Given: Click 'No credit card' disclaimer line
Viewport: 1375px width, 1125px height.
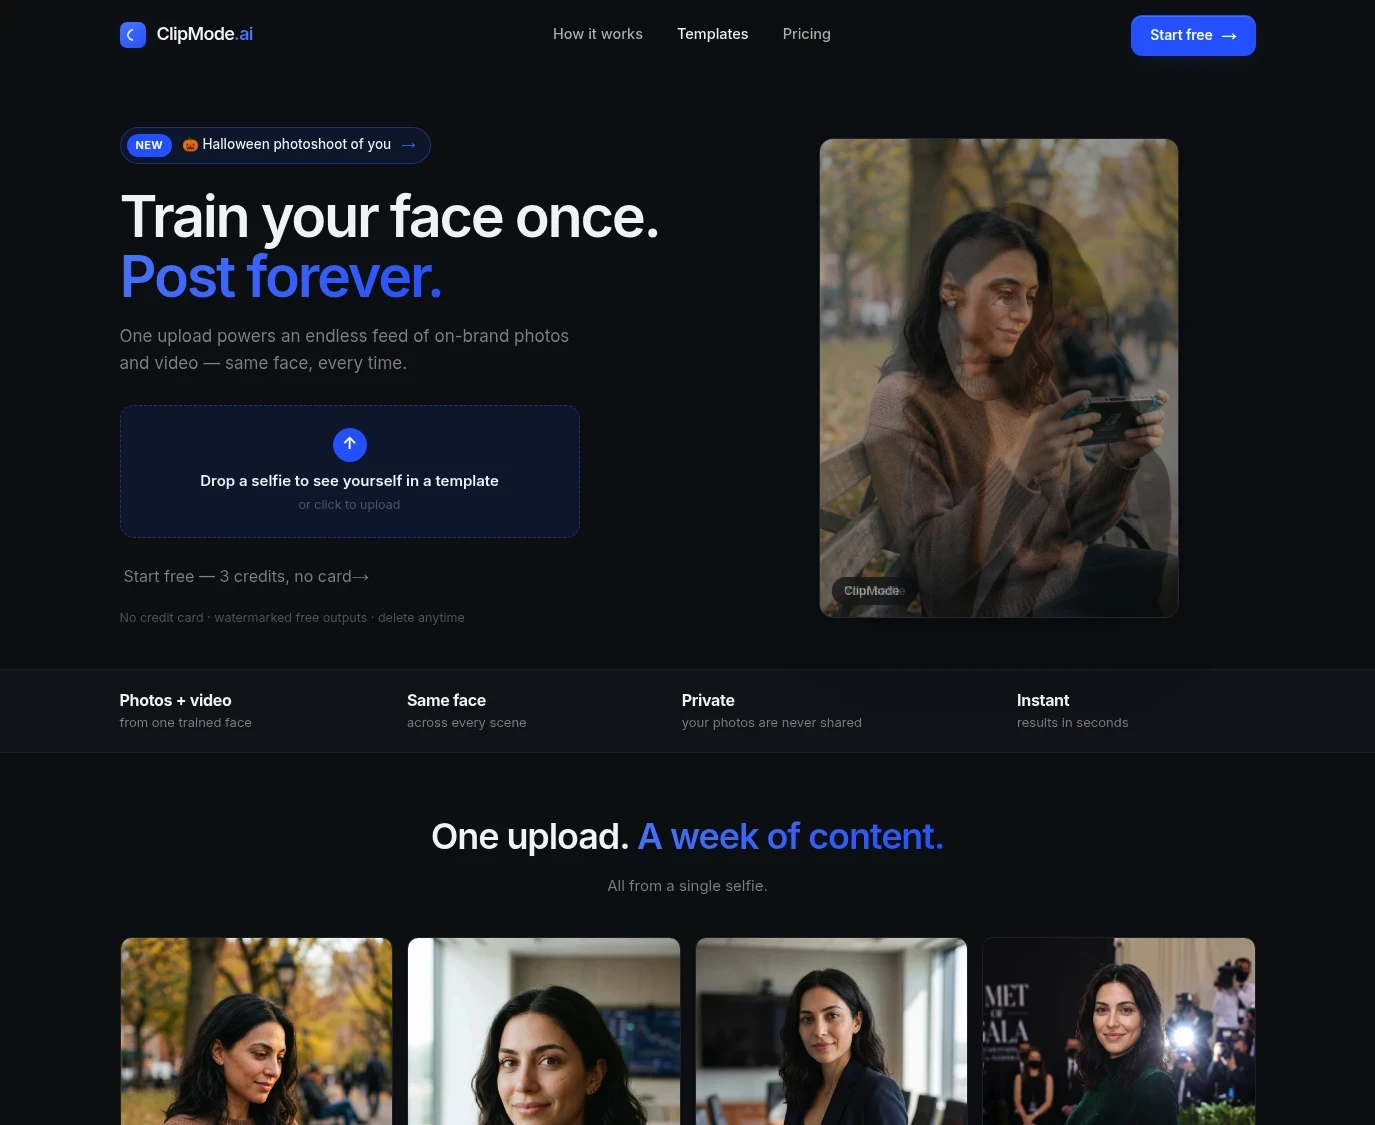Looking at the screenshot, I should pyautogui.click(x=292, y=618).
